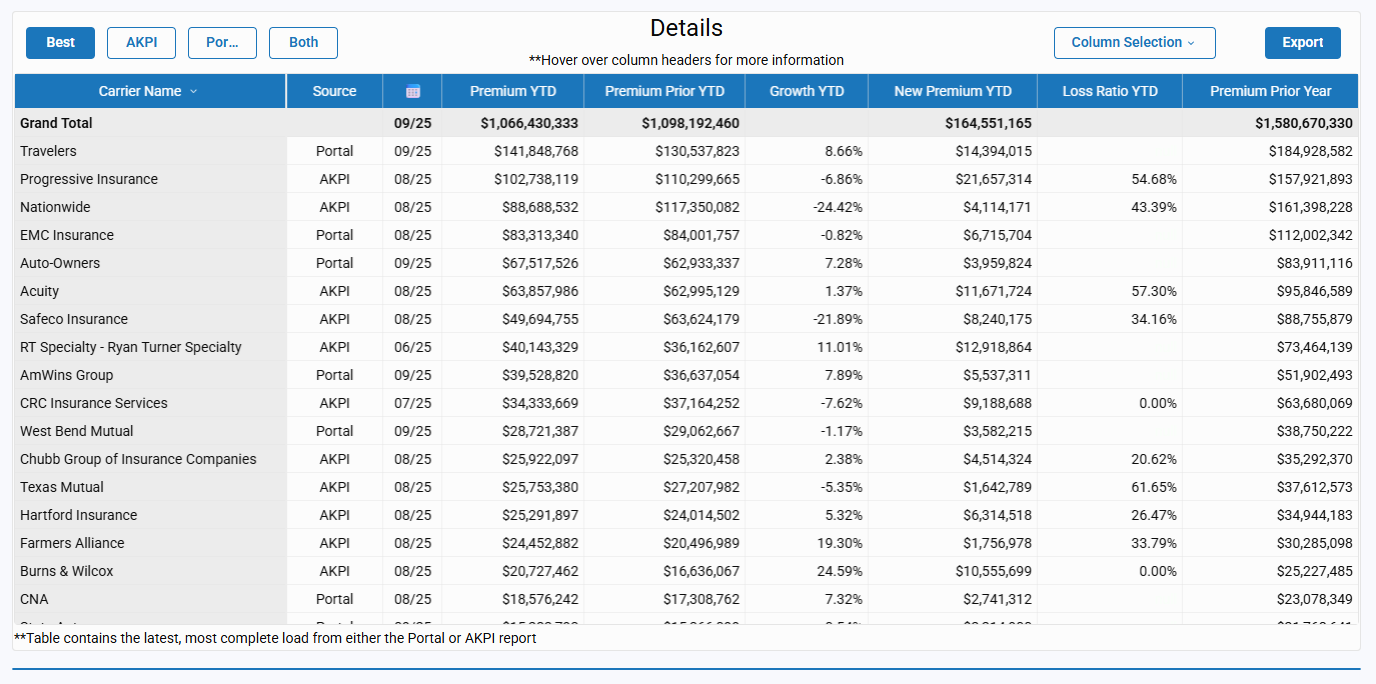Toggle the Both sources option

pos(303,43)
